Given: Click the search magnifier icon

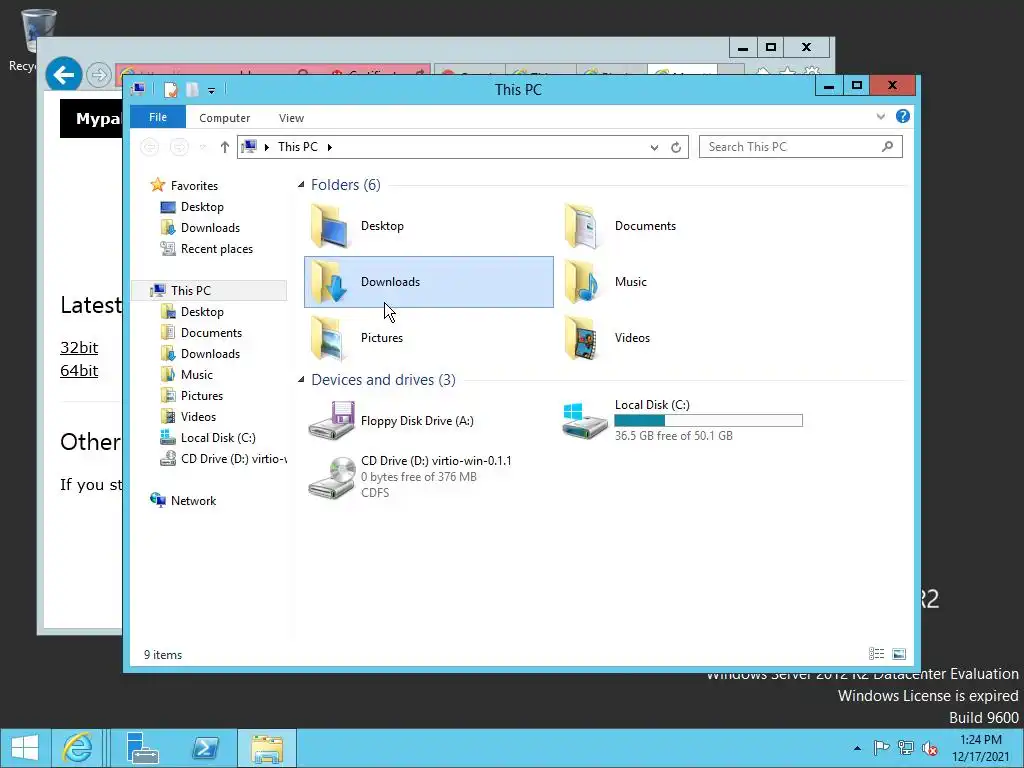Looking at the screenshot, I should click(x=887, y=146).
